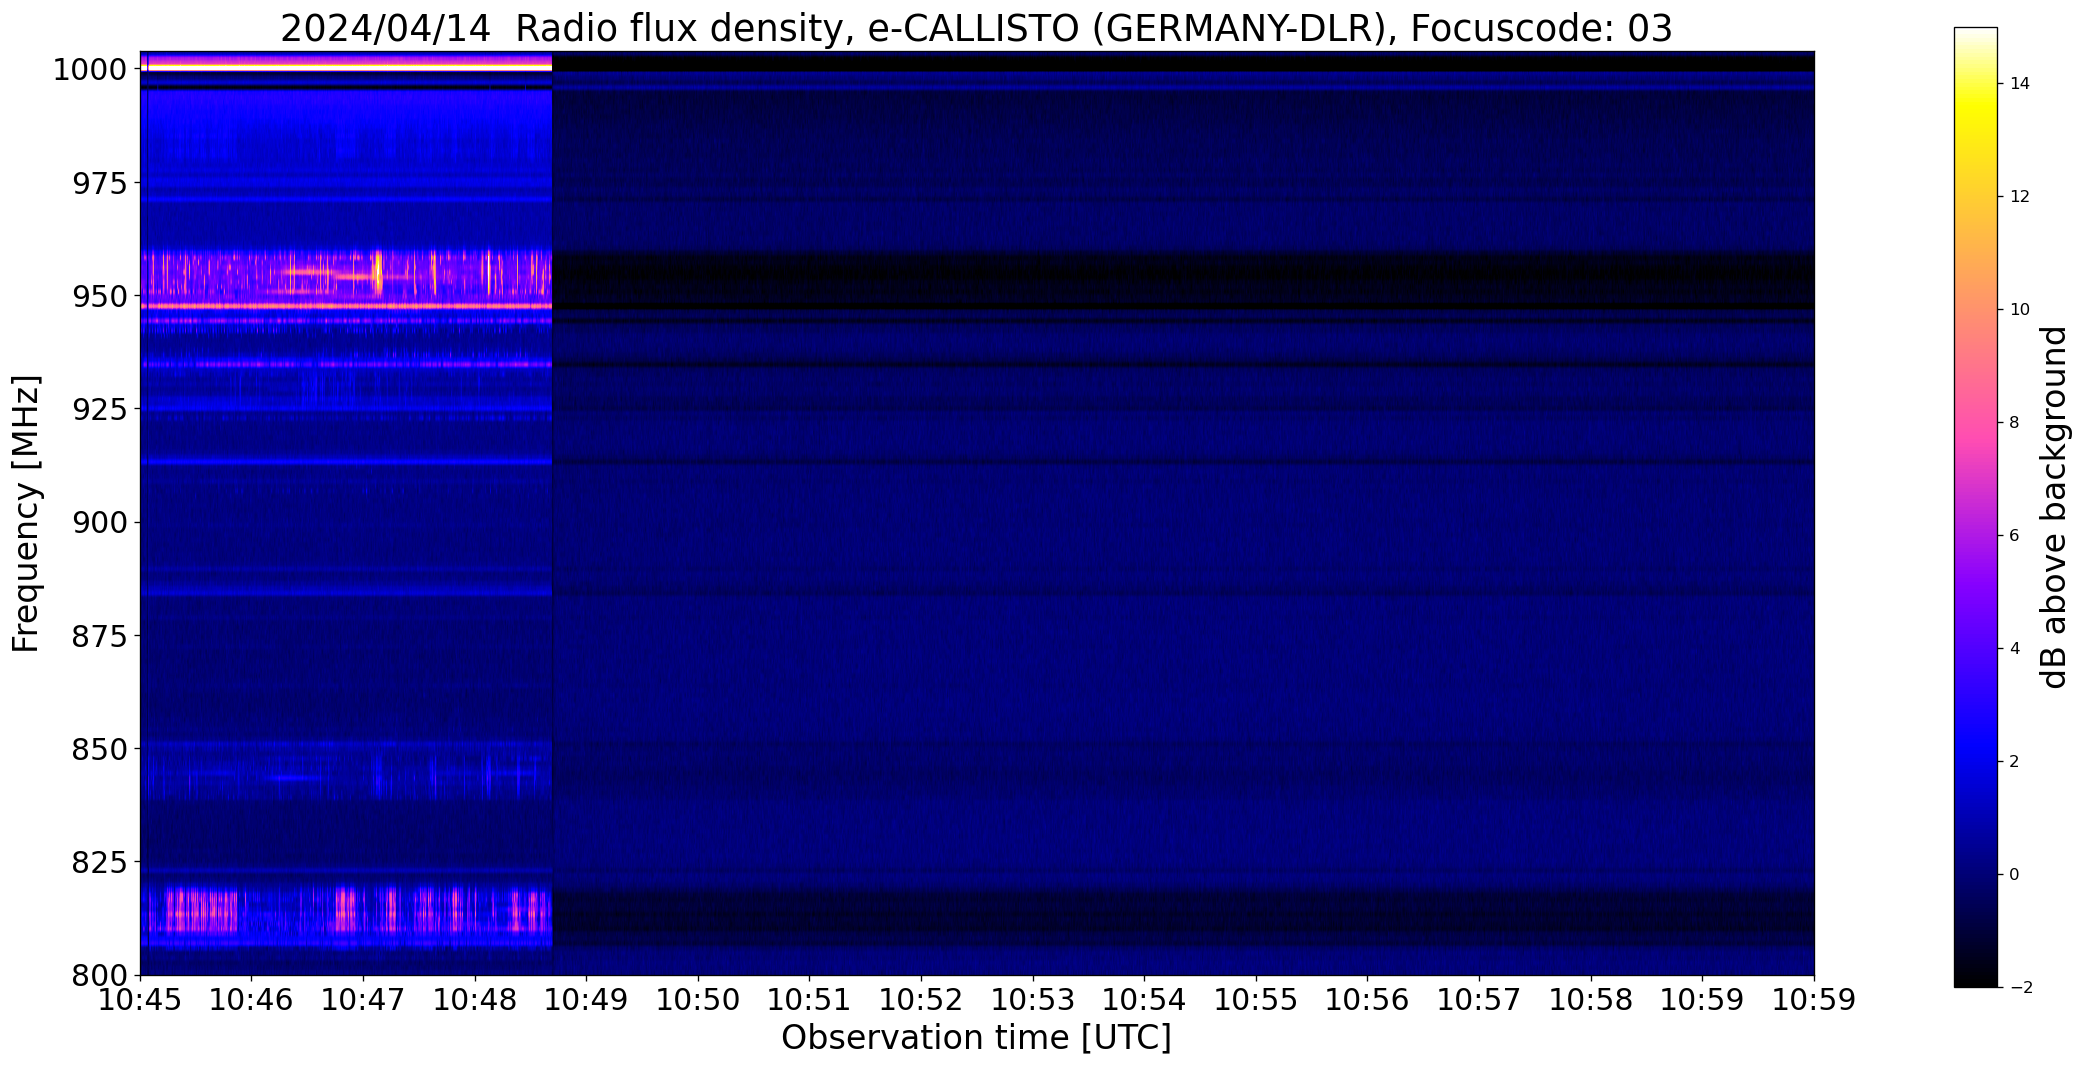
Task: Click the plot title mentioning e-CALLISTO GERMANY-DLR
Action: [x=976, y=29]
